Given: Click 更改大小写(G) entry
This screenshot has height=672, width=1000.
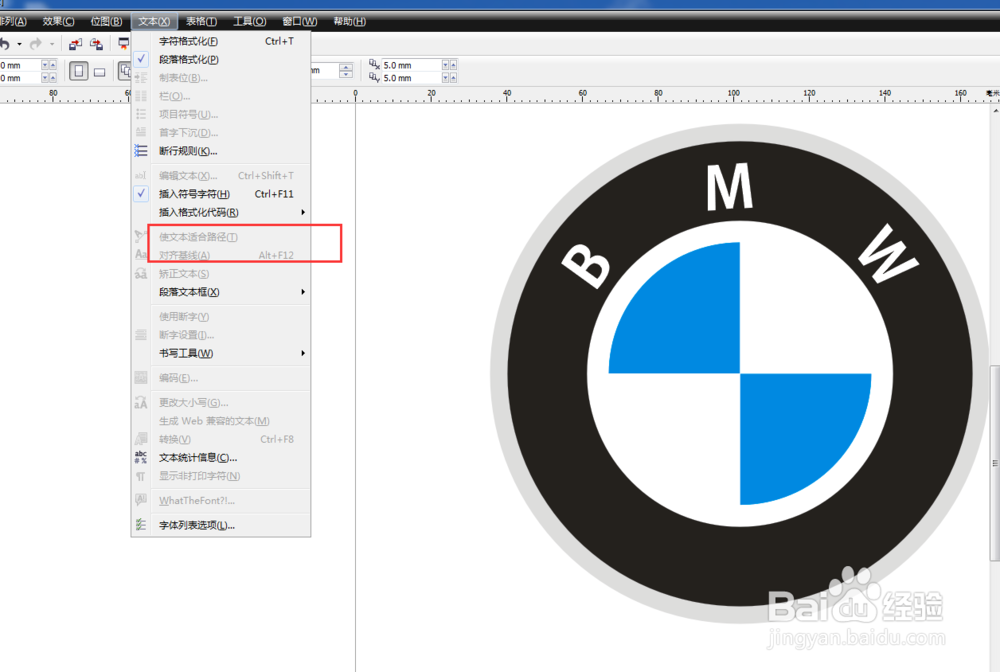Looking at the screenshot, I should click(x=221, y=402).
